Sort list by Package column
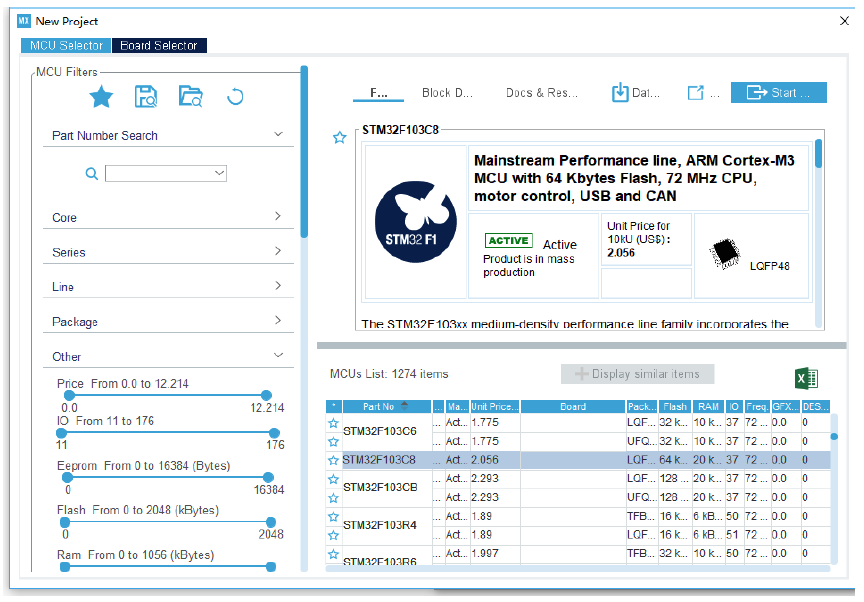 coord(642,406)
